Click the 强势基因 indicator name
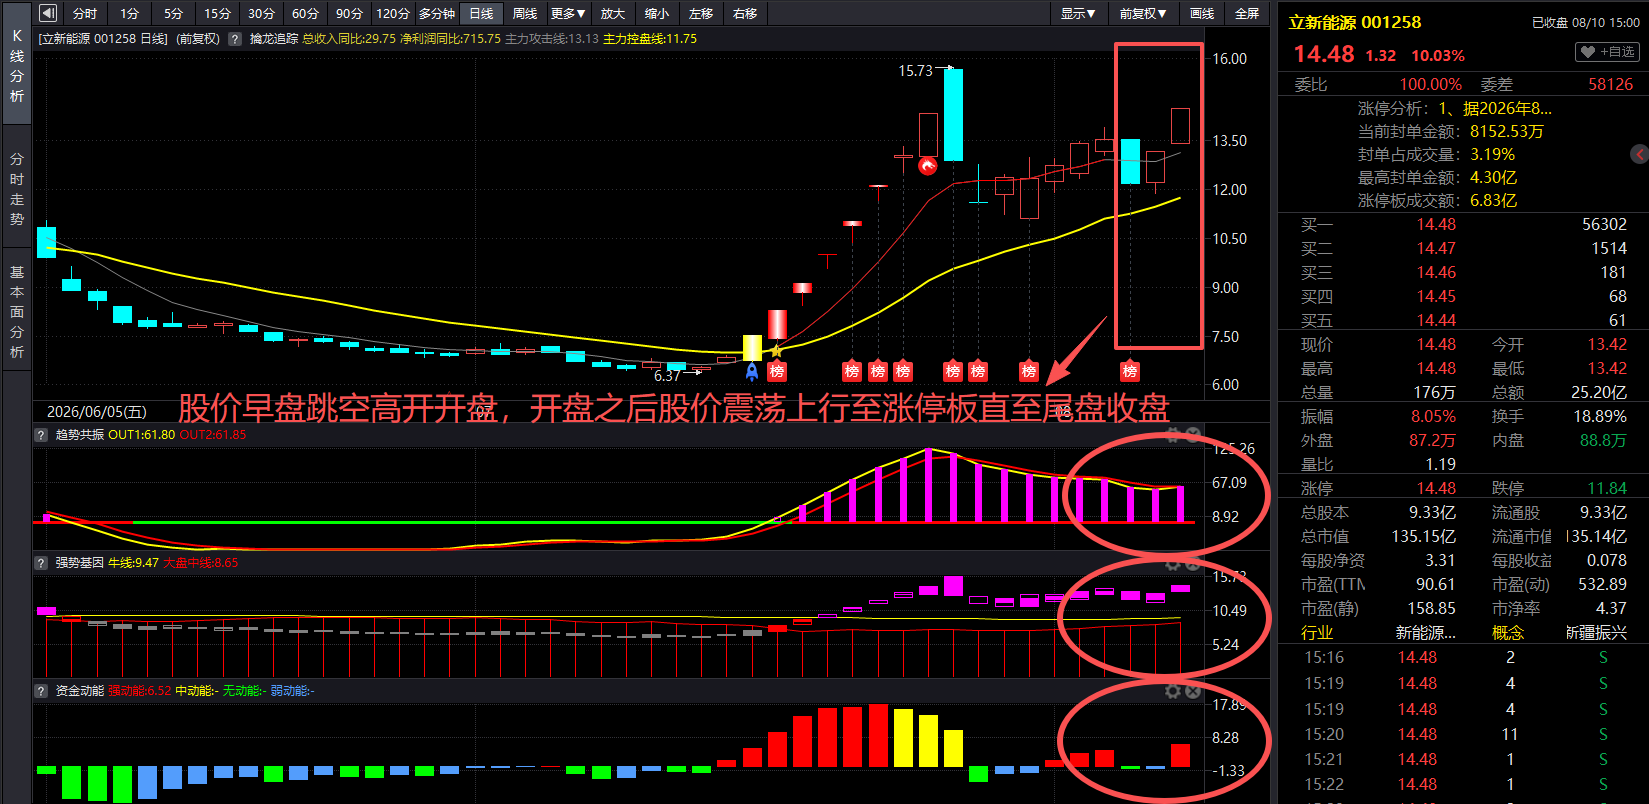The height and width of the screenshot is (804, 1649). (x=79, y=563)
